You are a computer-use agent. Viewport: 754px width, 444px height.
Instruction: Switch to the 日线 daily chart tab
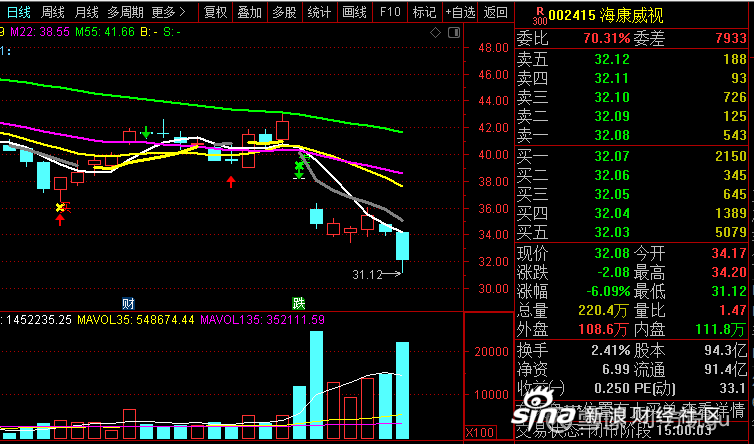18,12
